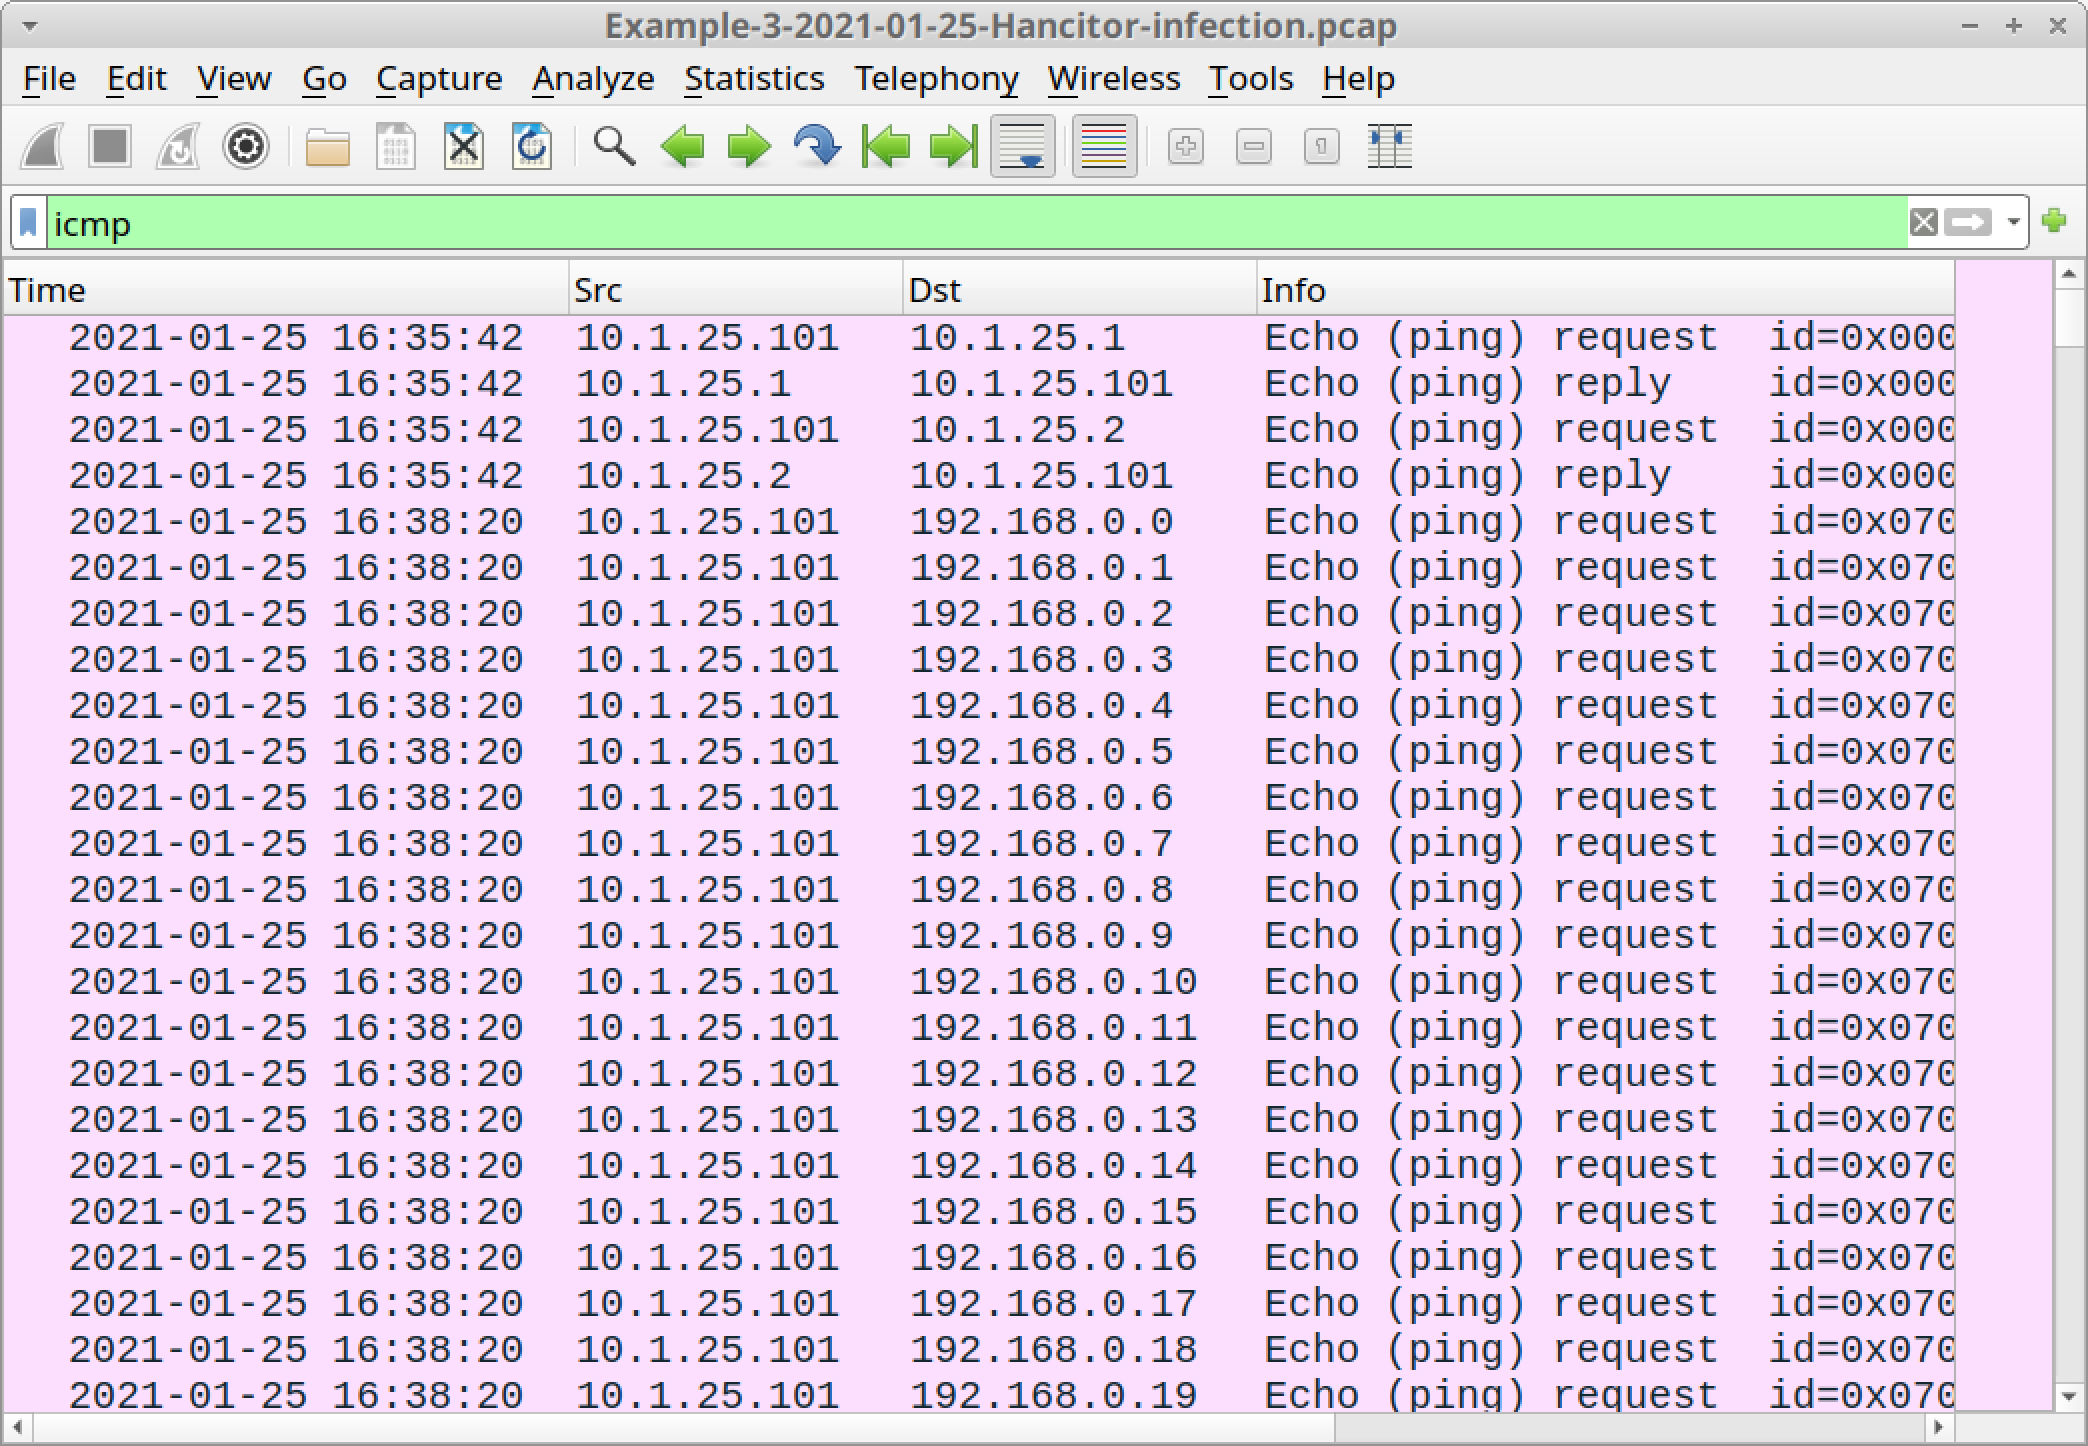Restart the current capture
Screen dimensions: 2088x1446
coord(178,147)
